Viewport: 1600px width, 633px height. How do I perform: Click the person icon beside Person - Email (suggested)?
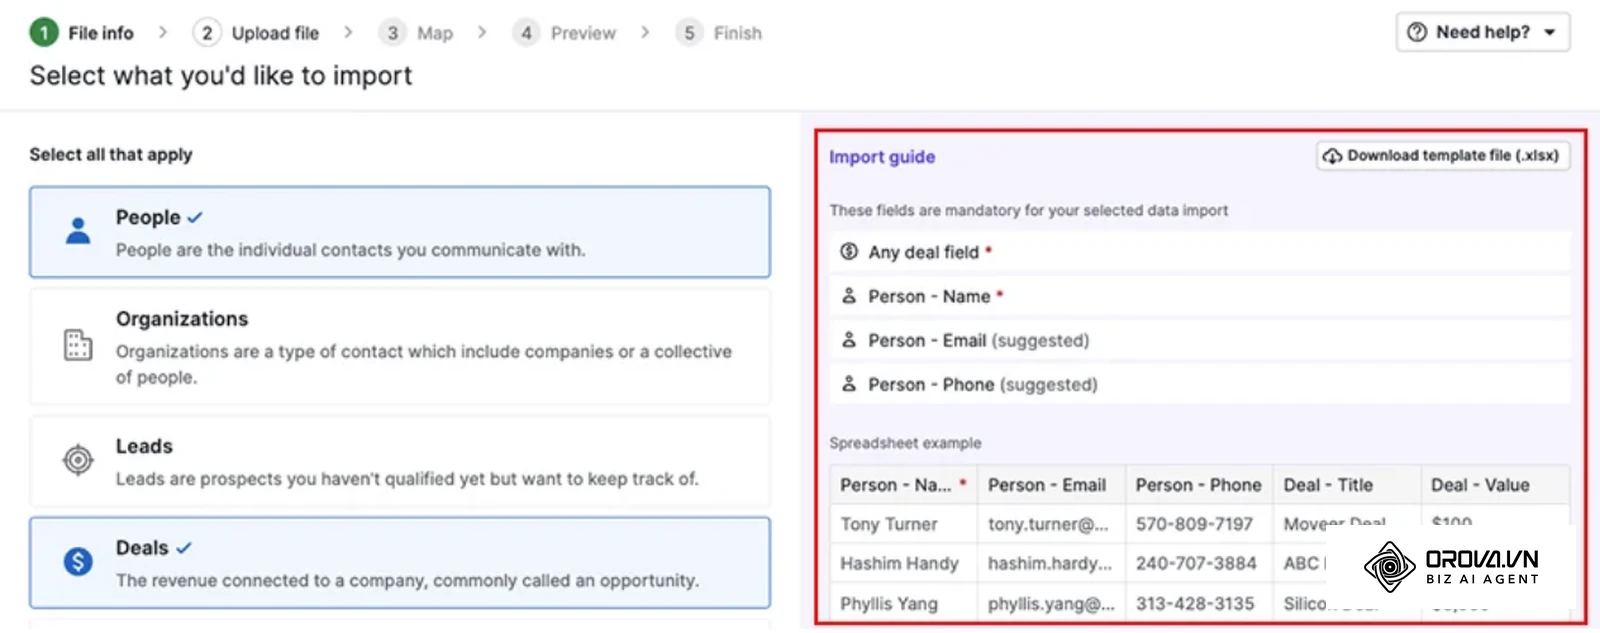click(849, 340)
